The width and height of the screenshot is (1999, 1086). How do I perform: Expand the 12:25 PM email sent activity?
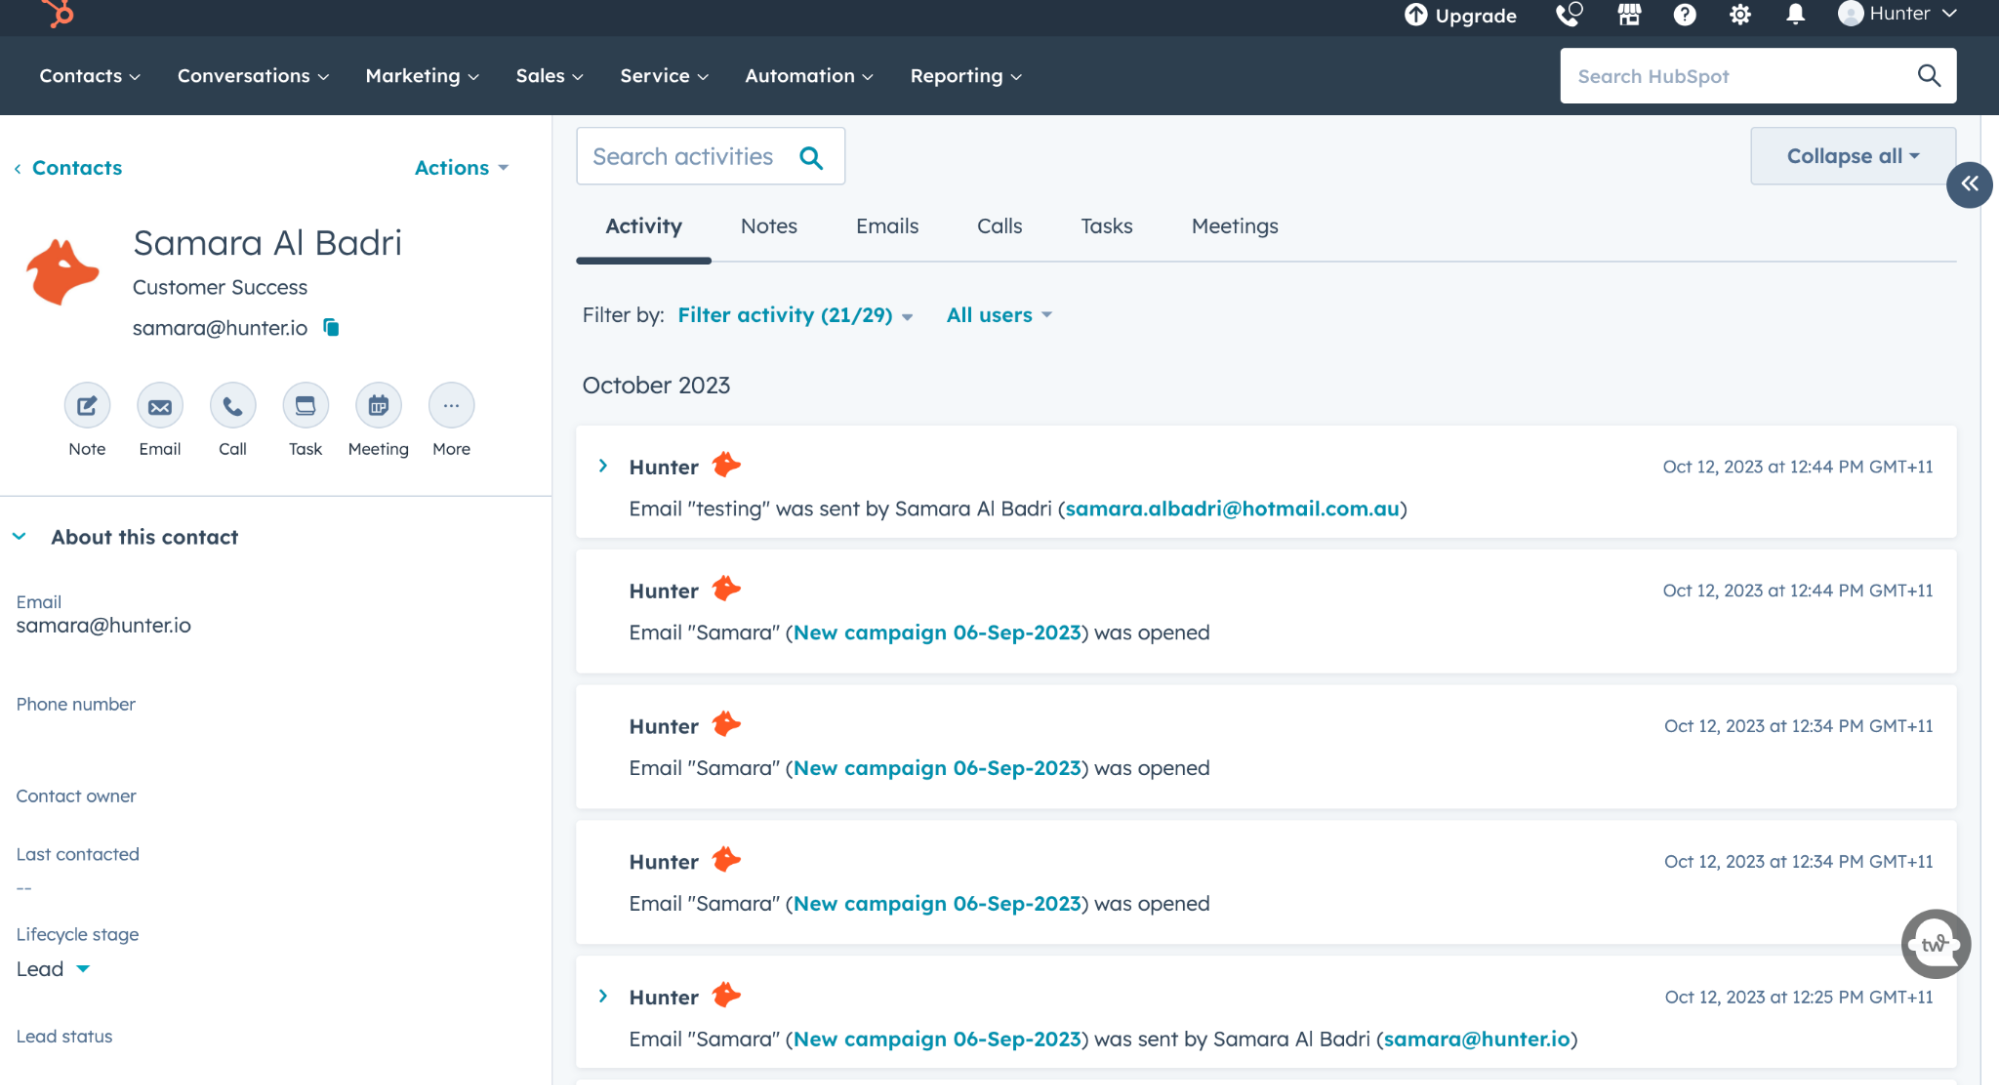pyautogui.click(x=602, y=996)
